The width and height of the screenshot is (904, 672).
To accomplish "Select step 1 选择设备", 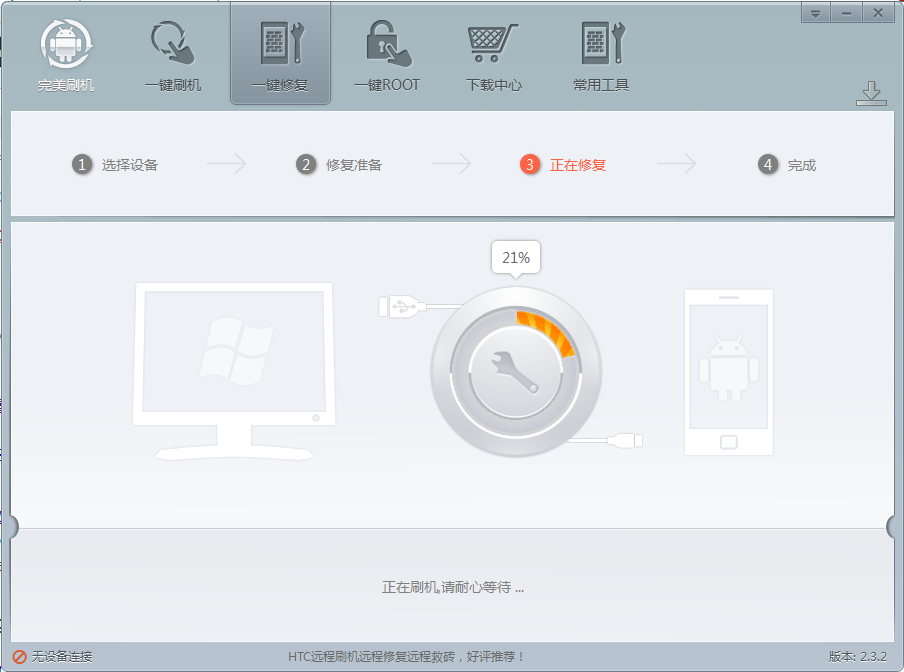I will coord(115,165).
